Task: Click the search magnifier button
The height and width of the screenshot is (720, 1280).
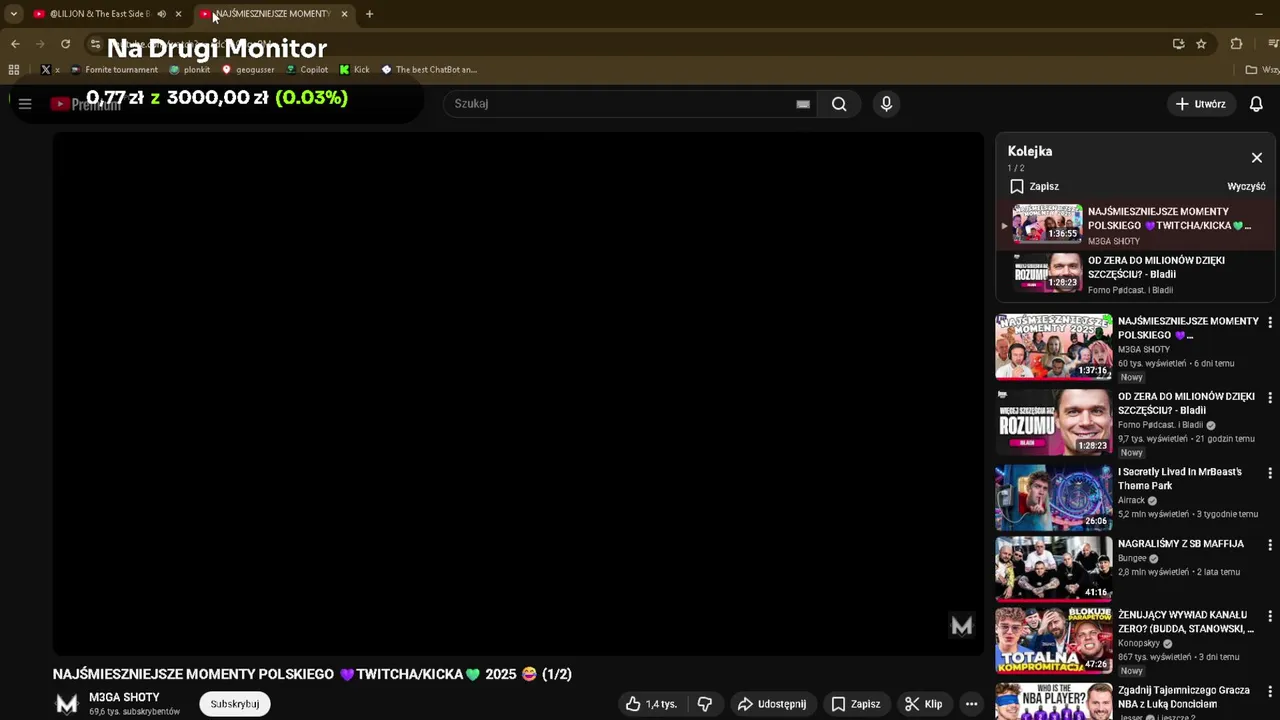Action: coord(839,104)
